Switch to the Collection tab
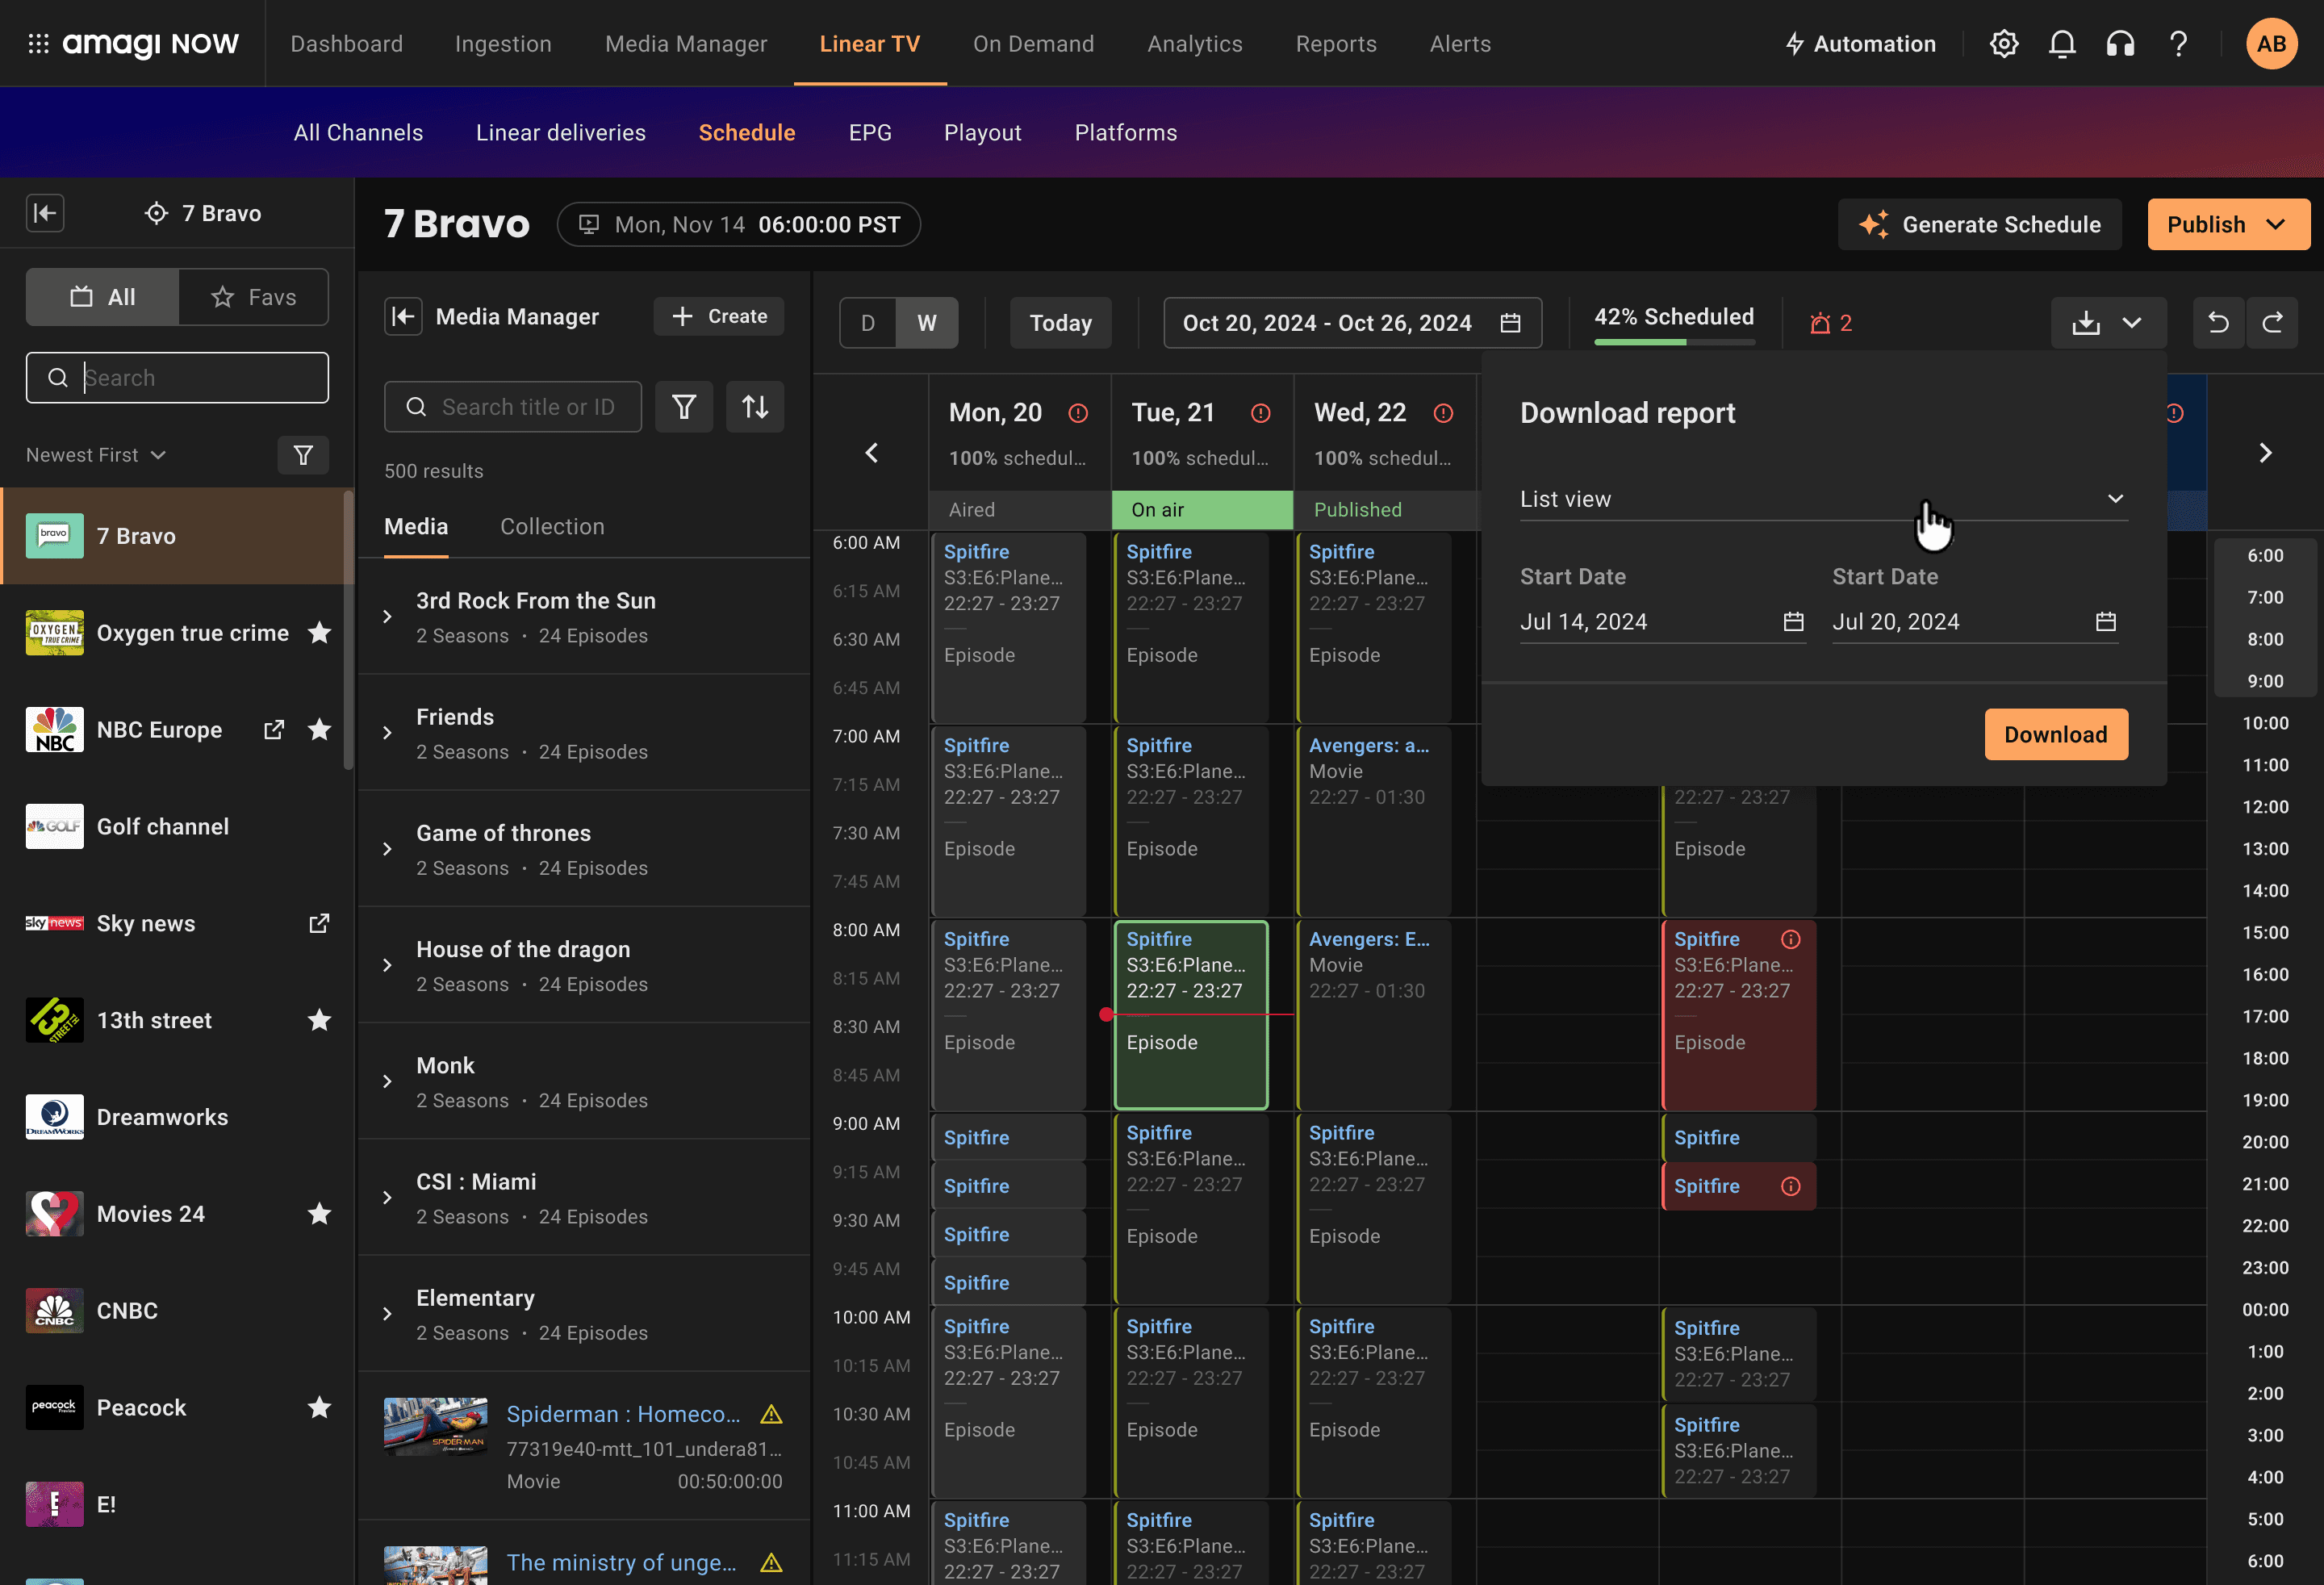 pos(552,526)
